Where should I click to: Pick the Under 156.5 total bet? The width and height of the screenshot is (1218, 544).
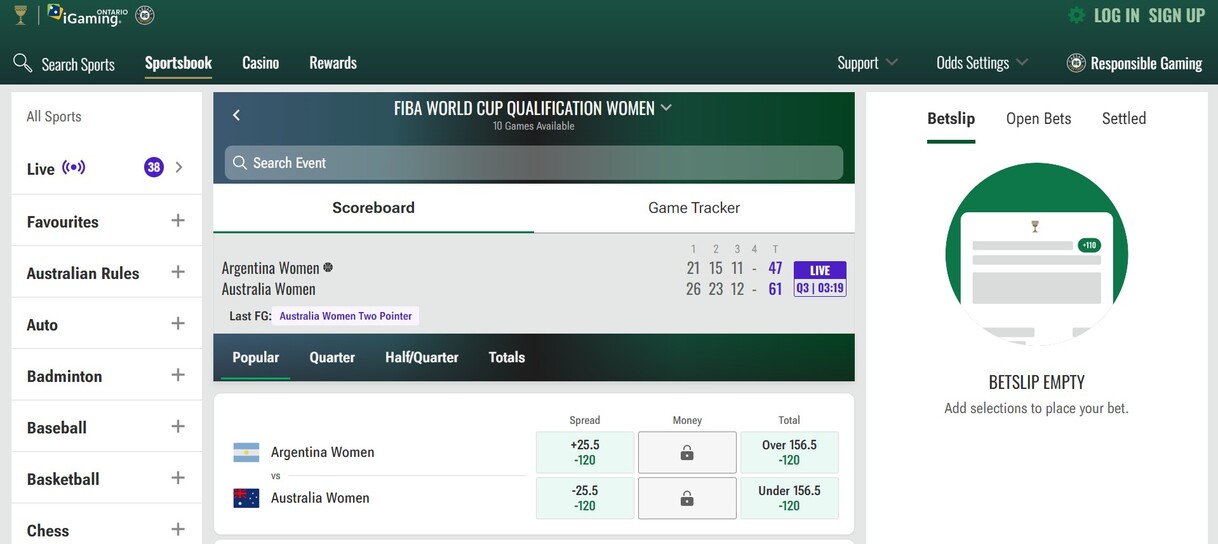tap(789, 498)
